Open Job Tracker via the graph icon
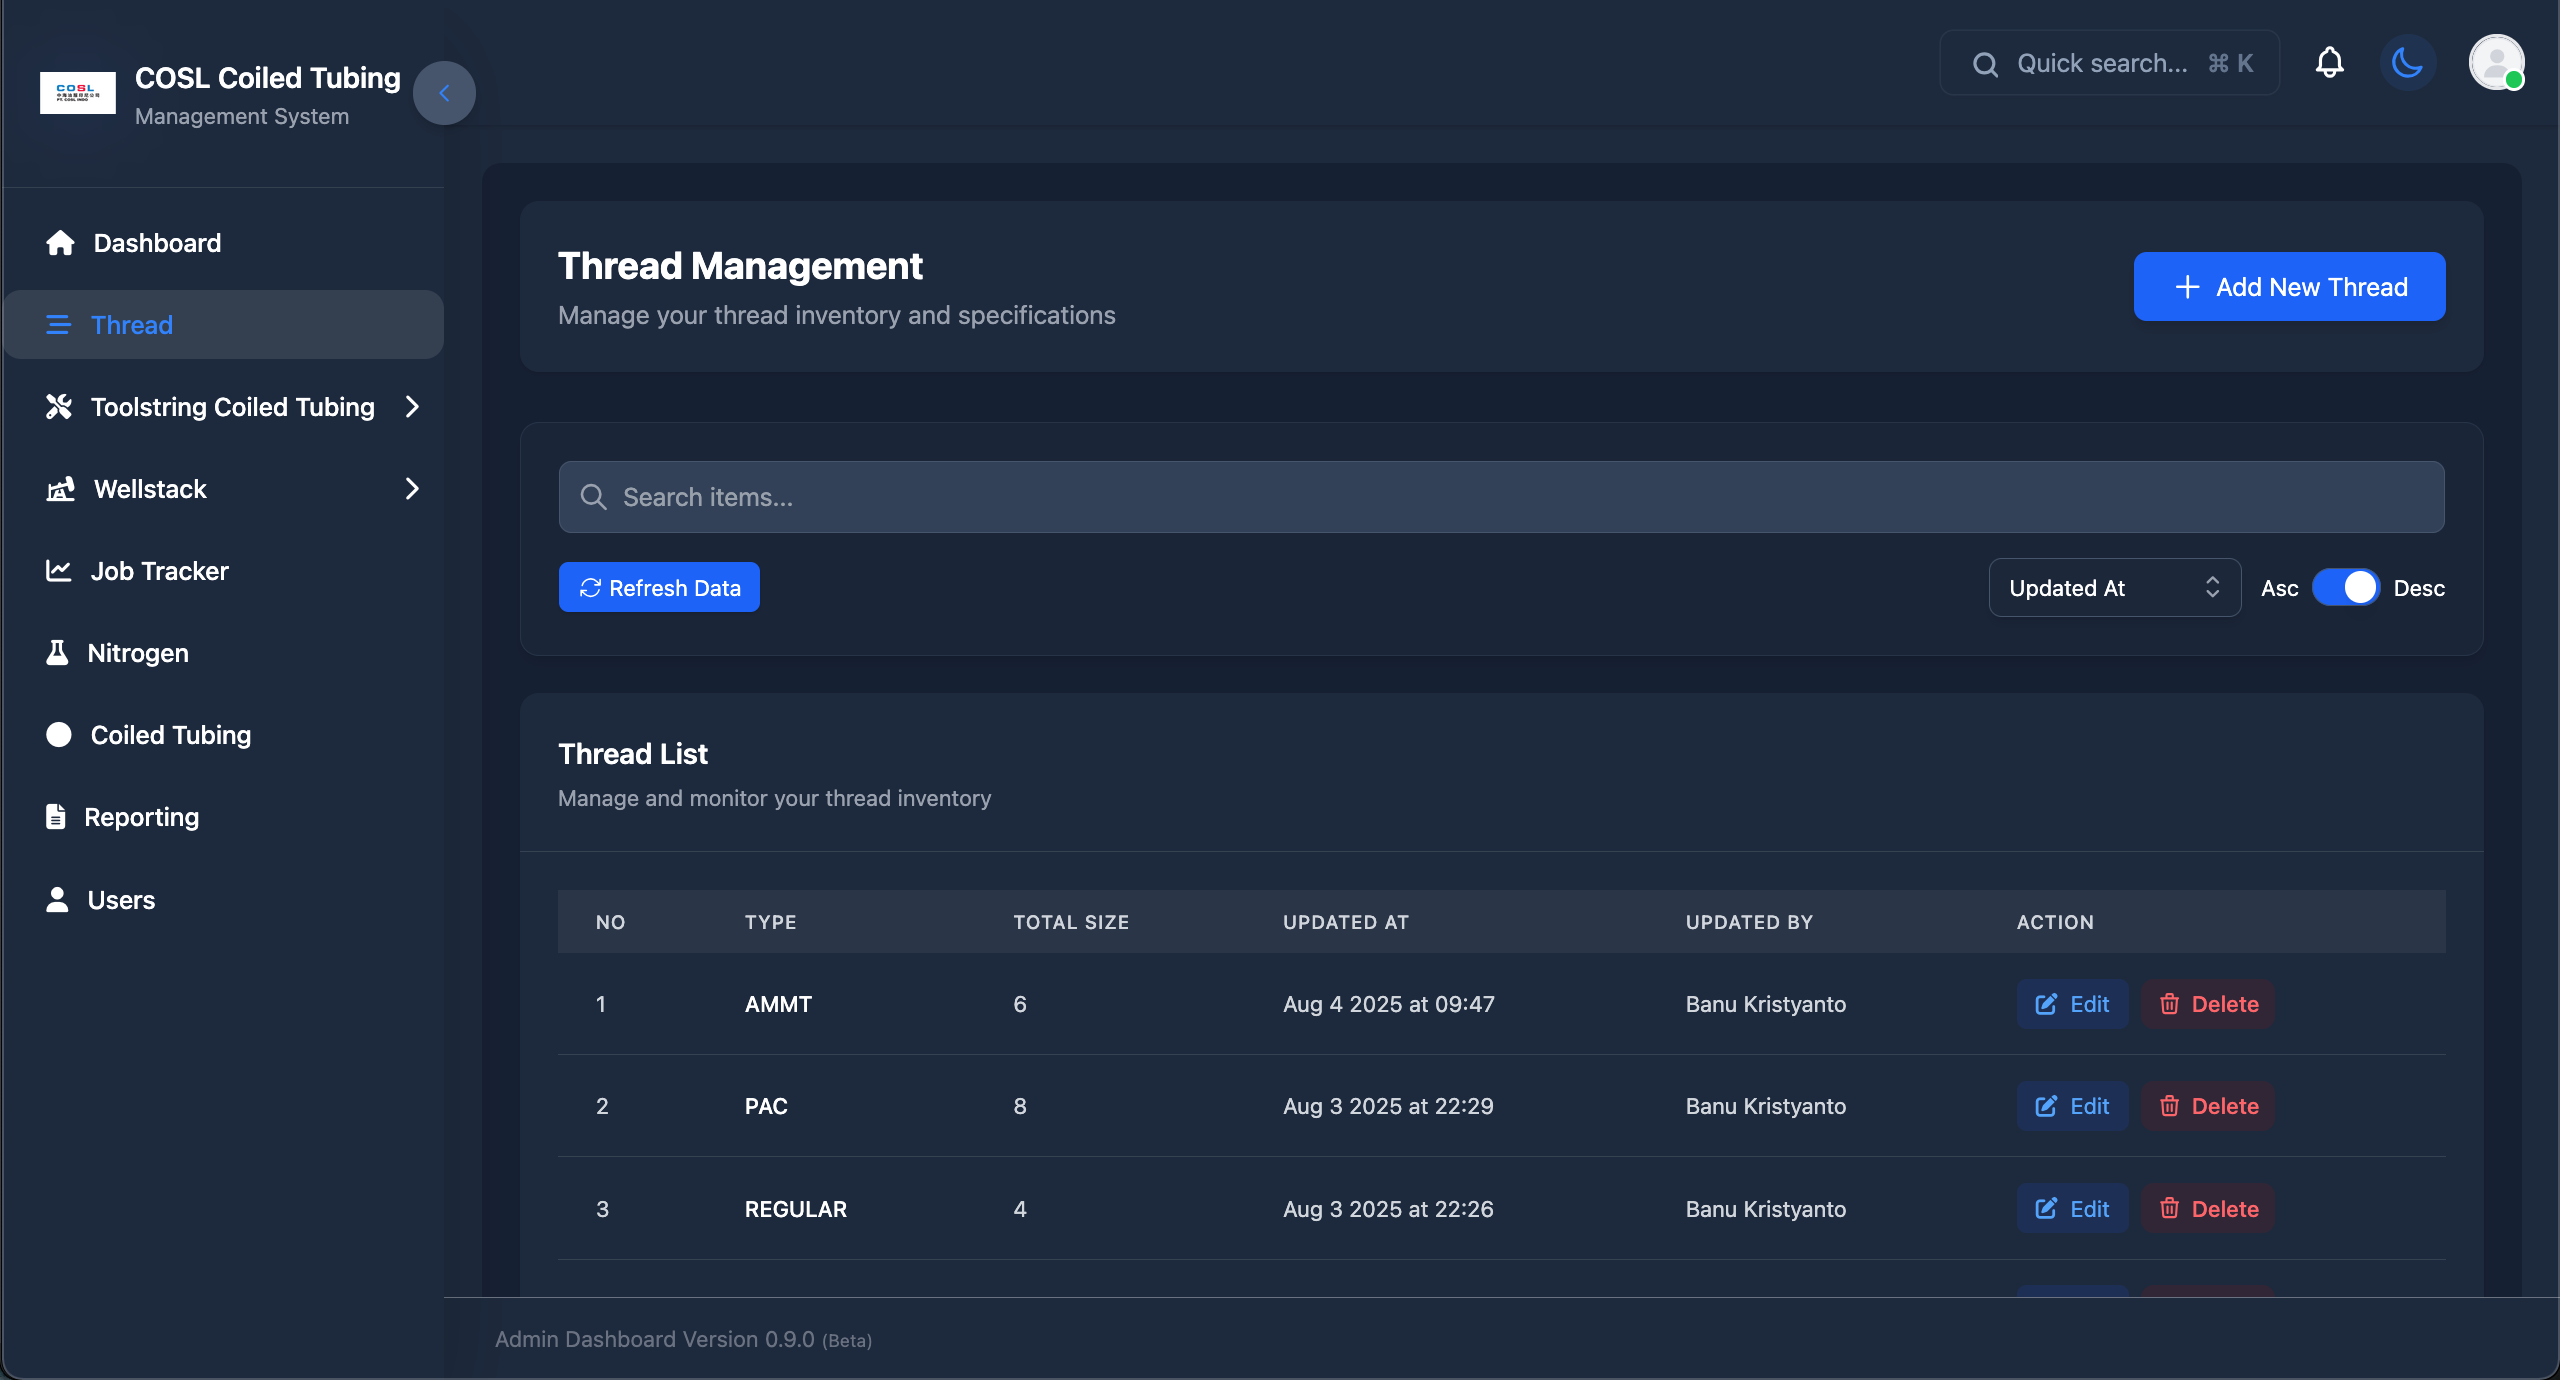This screenshot has width=2560, height=1380. tap(60, 570)
